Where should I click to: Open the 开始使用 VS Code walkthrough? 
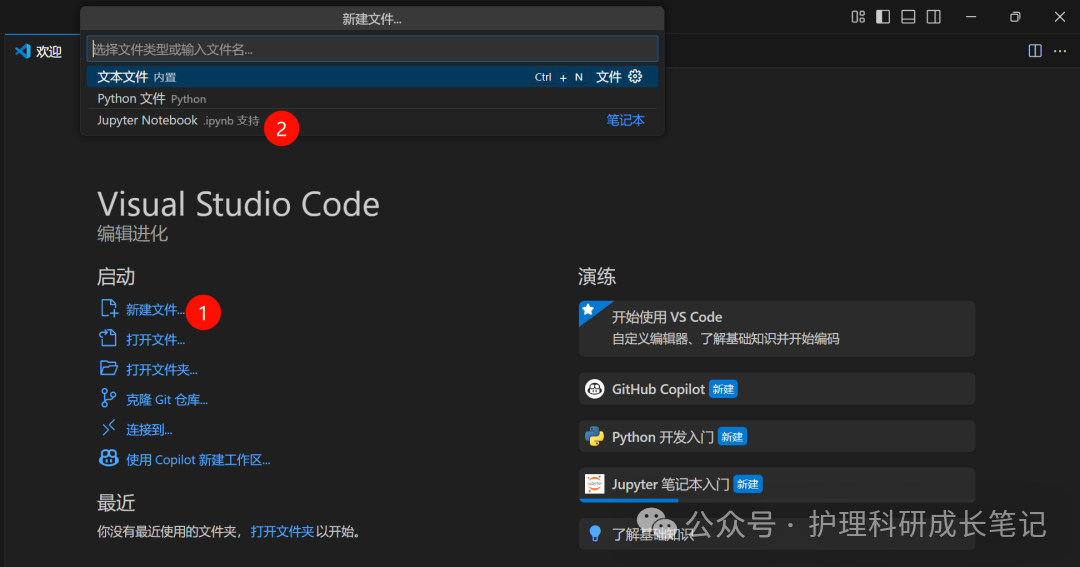pos(777,329)
